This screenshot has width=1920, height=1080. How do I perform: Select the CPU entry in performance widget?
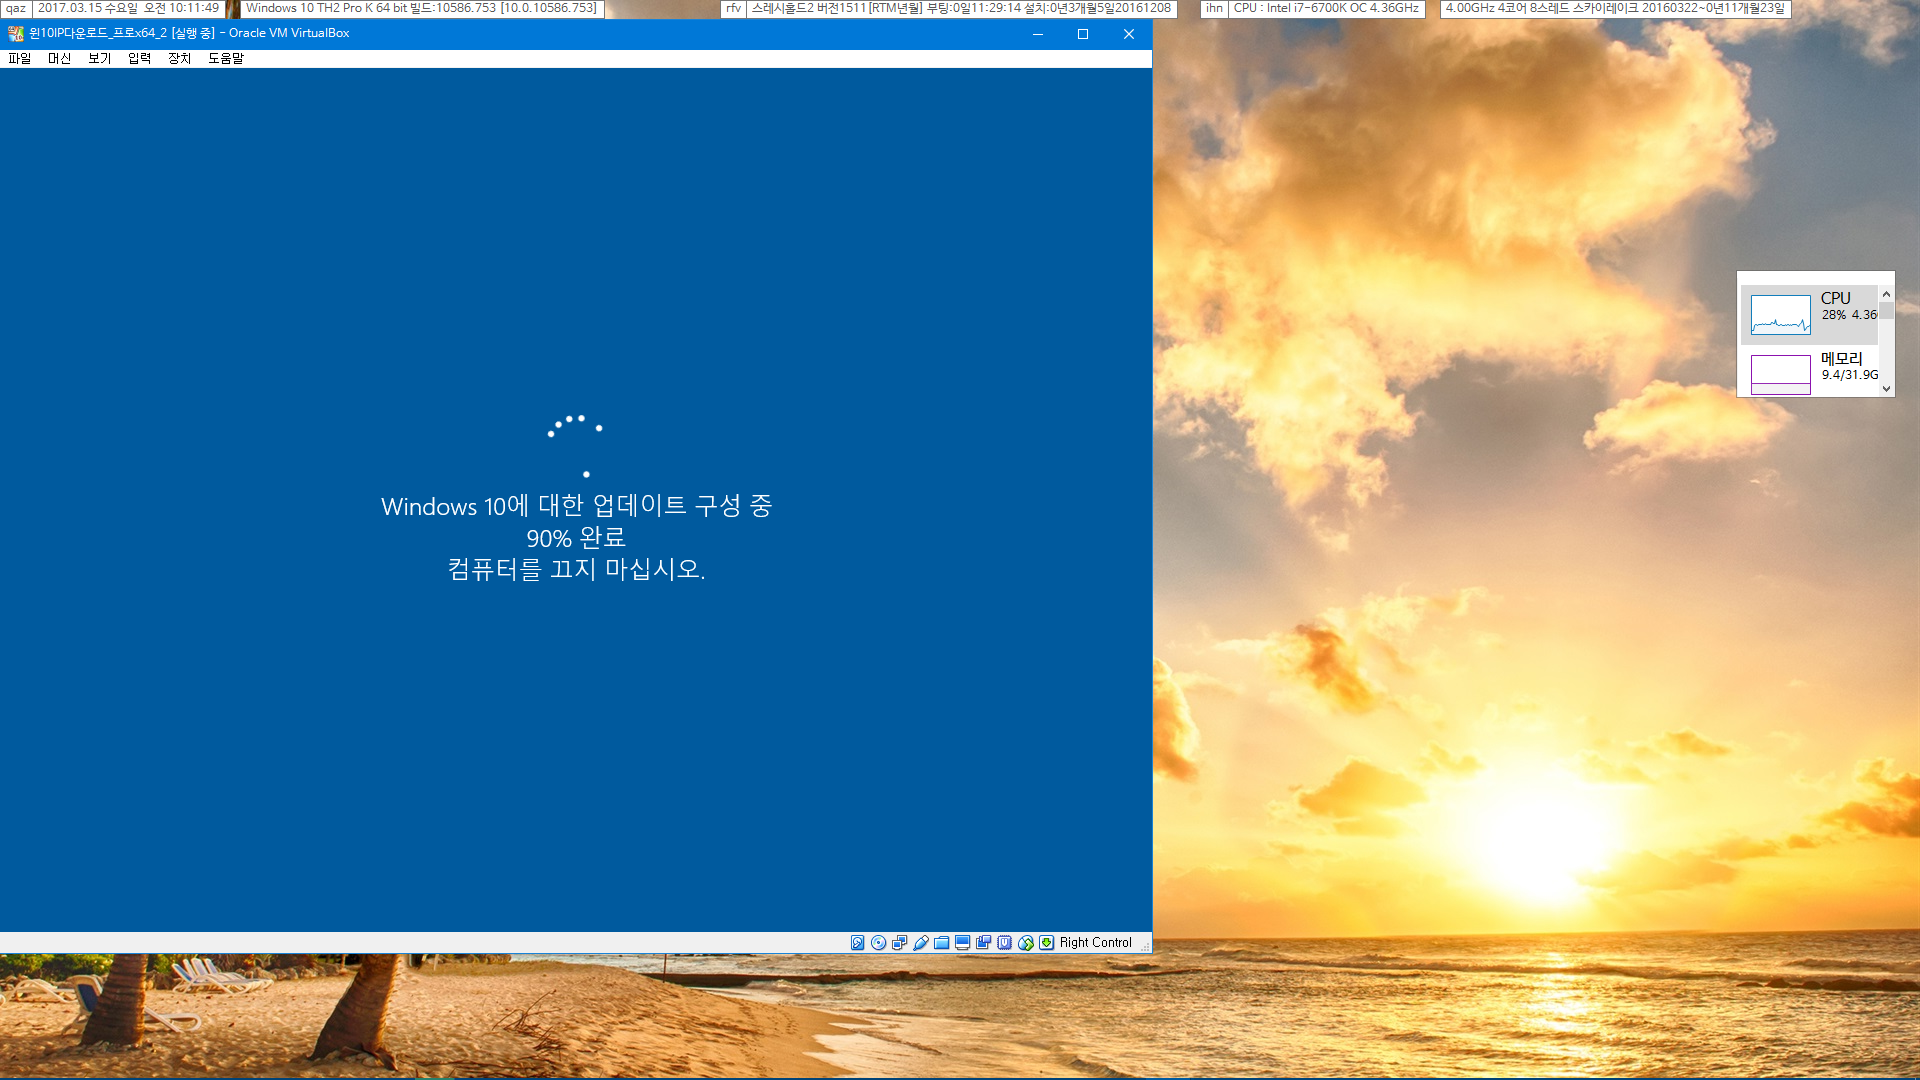coord(1809,314)
